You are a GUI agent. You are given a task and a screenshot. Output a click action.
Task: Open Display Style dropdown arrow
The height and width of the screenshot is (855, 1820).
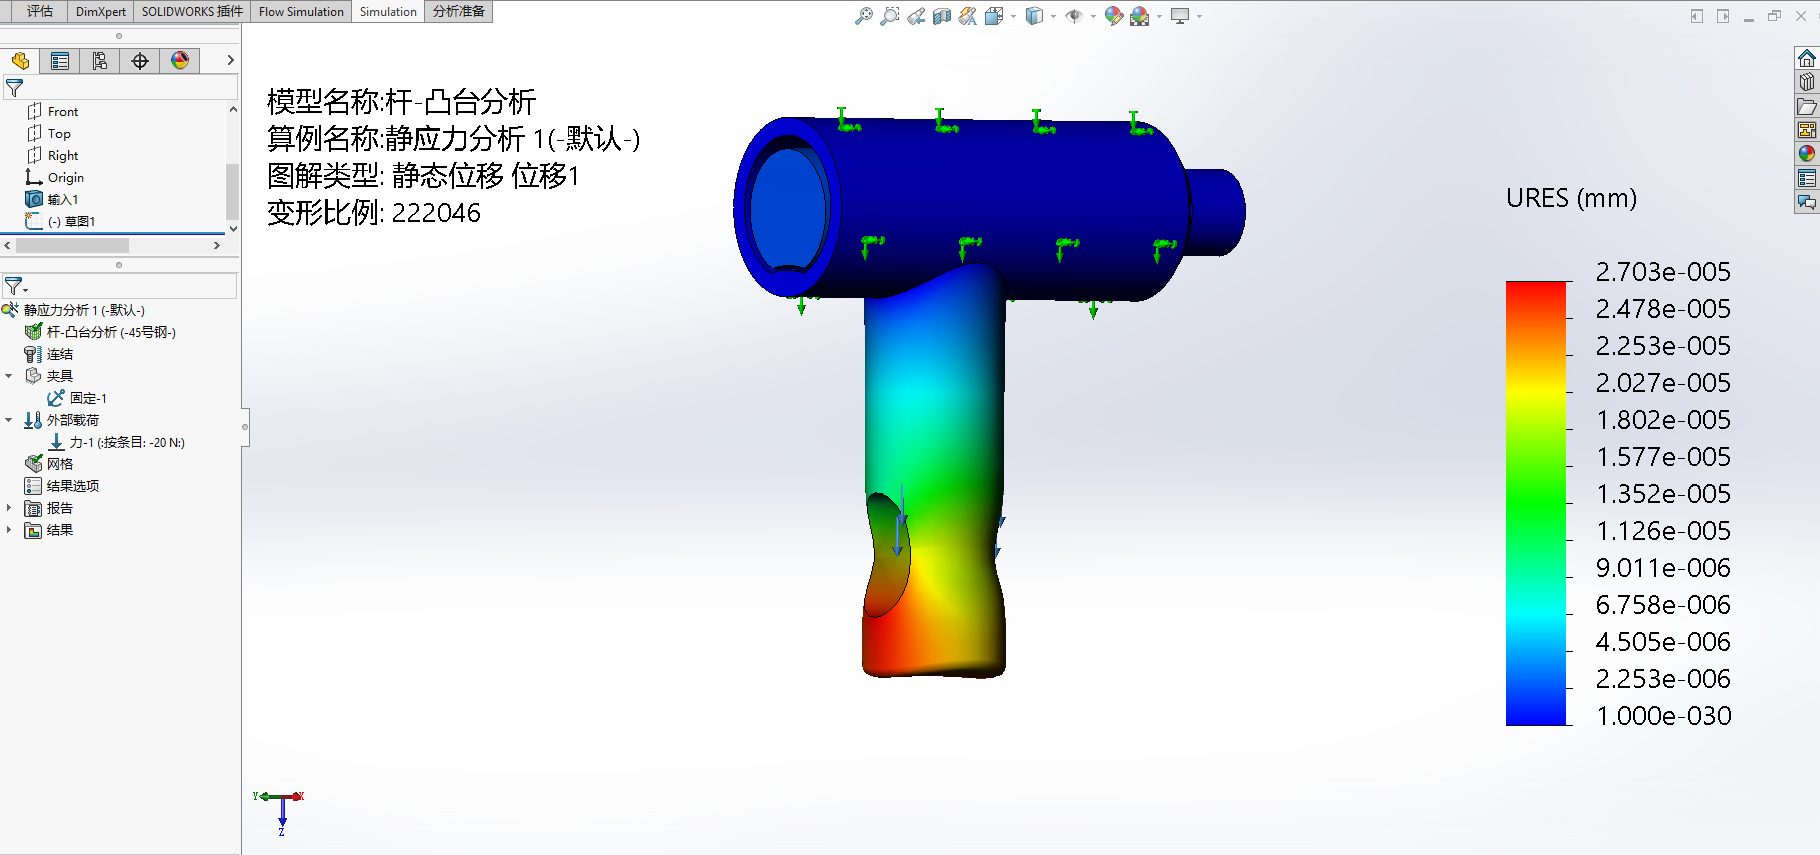1053,16
